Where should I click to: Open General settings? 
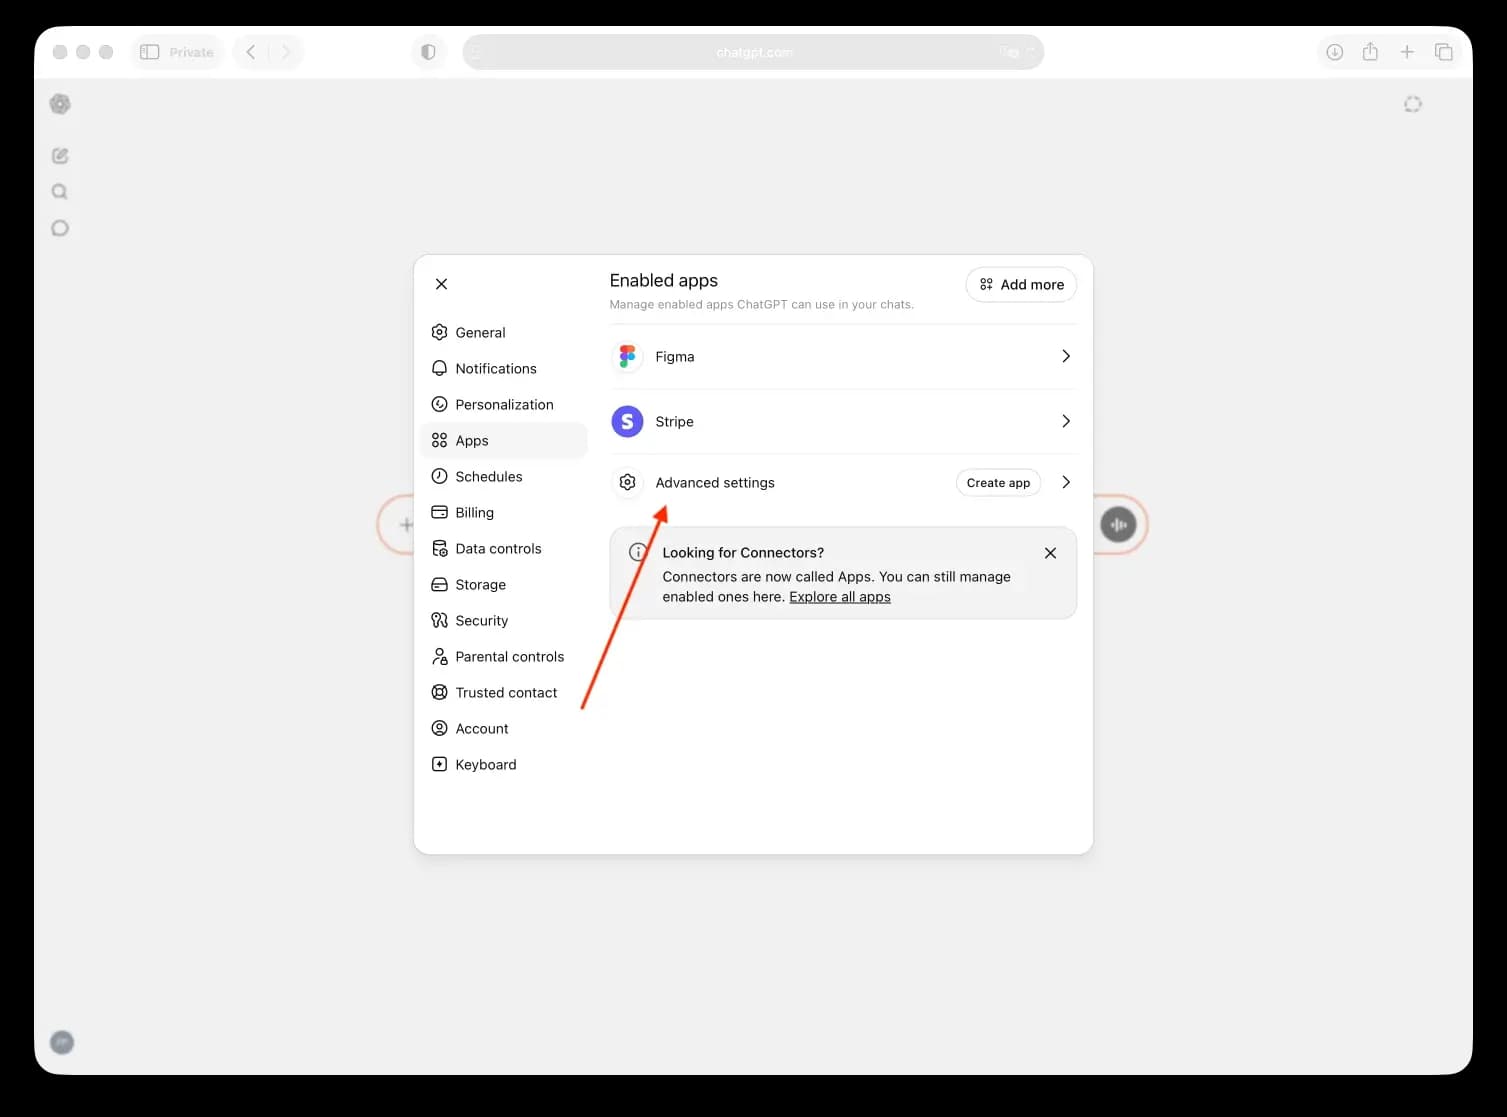click(x=503, y=332)
